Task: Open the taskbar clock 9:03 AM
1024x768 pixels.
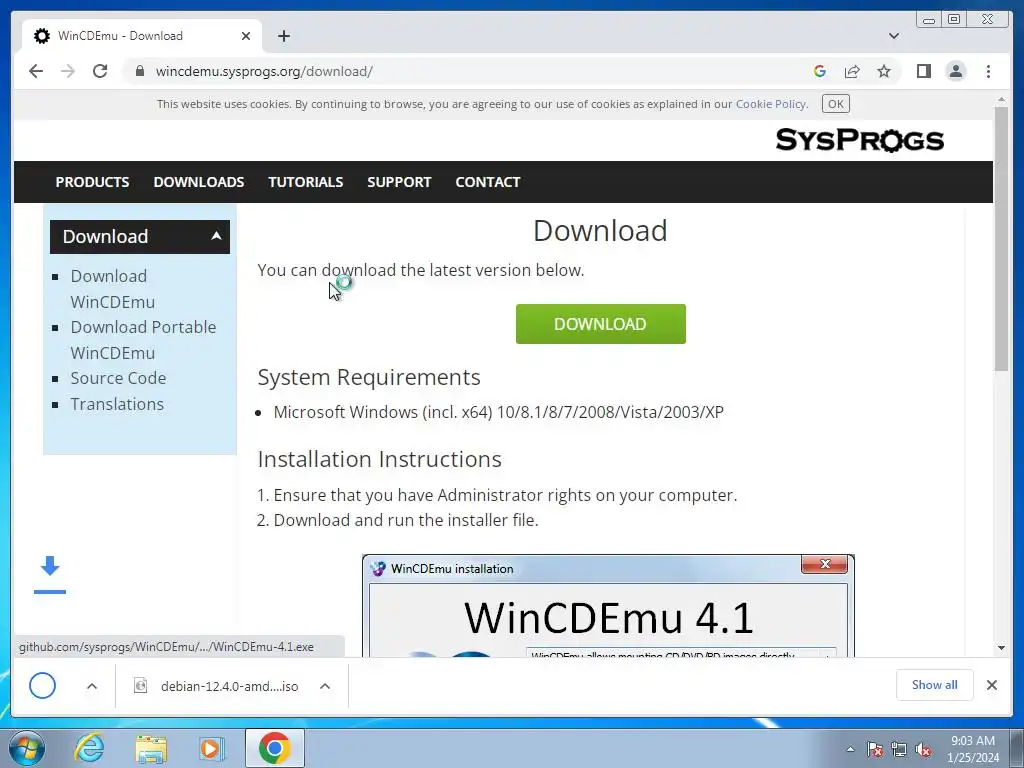Action: tap(973, 749)
